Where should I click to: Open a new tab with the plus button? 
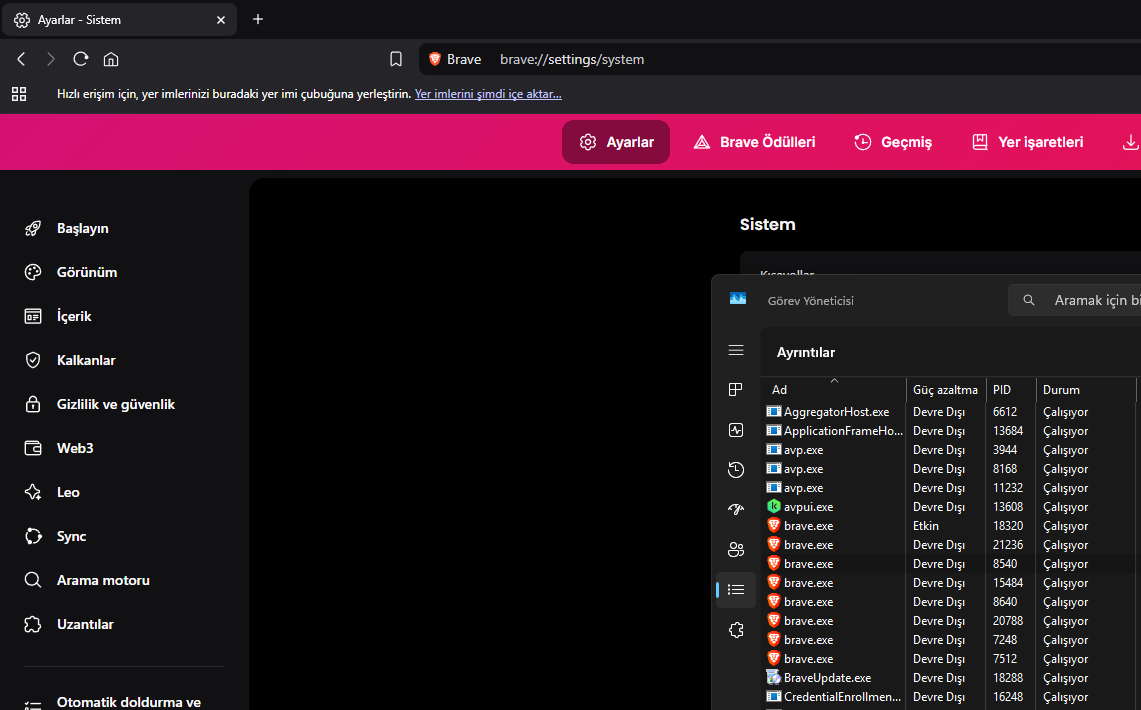258,20
